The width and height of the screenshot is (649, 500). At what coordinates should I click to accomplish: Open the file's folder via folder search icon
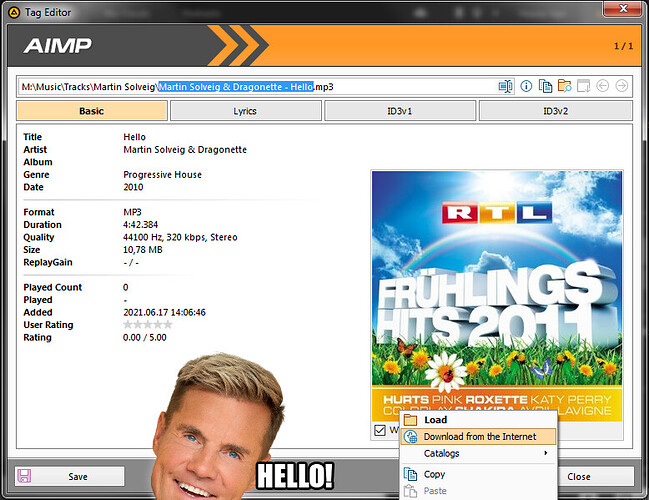[564, 86]
